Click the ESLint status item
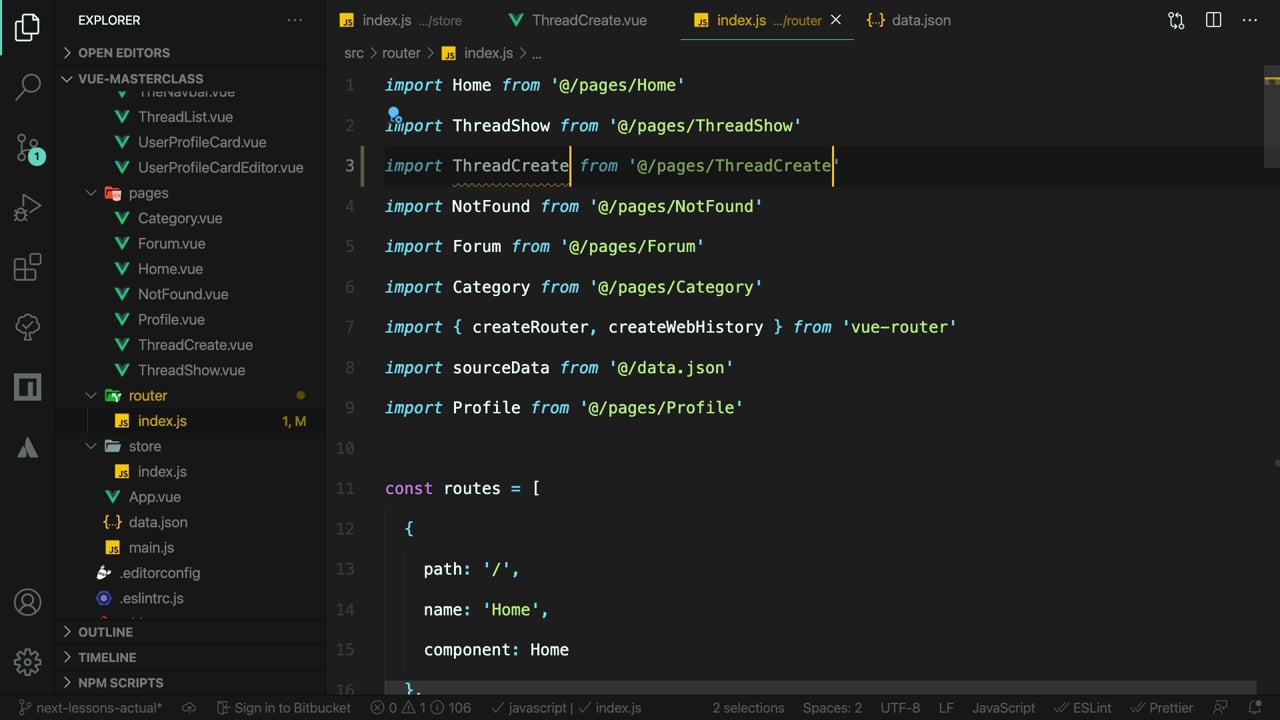The height and width of the screenshot is (720, 1280). [x=1084, y=708]
